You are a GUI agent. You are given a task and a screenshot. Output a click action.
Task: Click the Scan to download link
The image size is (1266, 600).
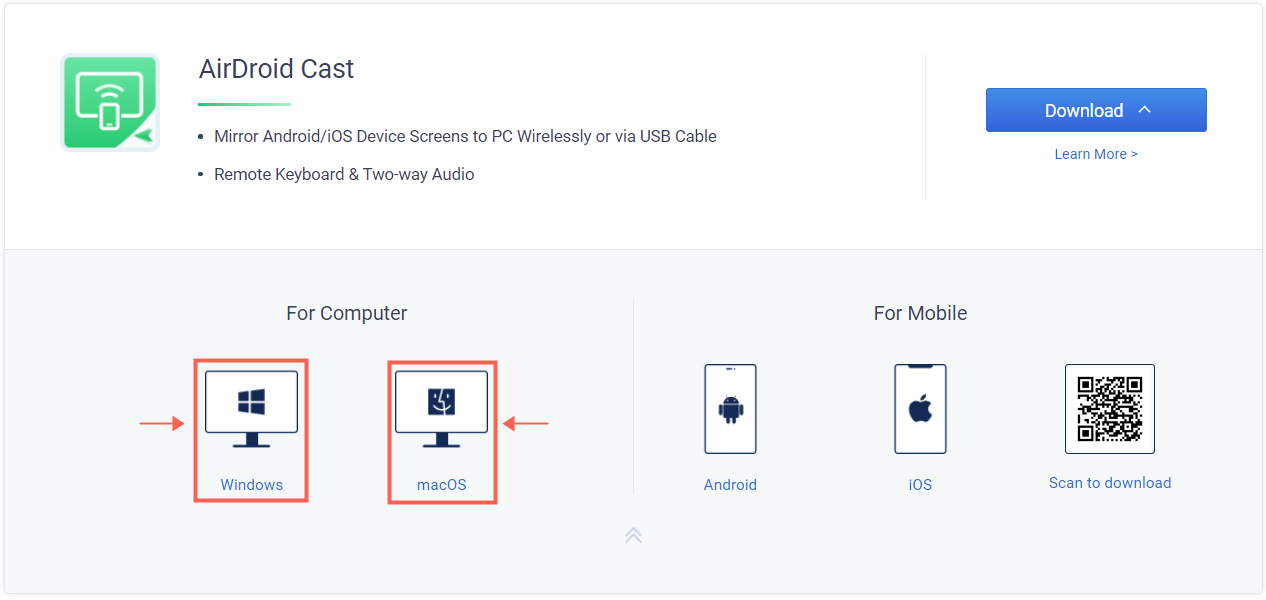[x=1110, y=483]
